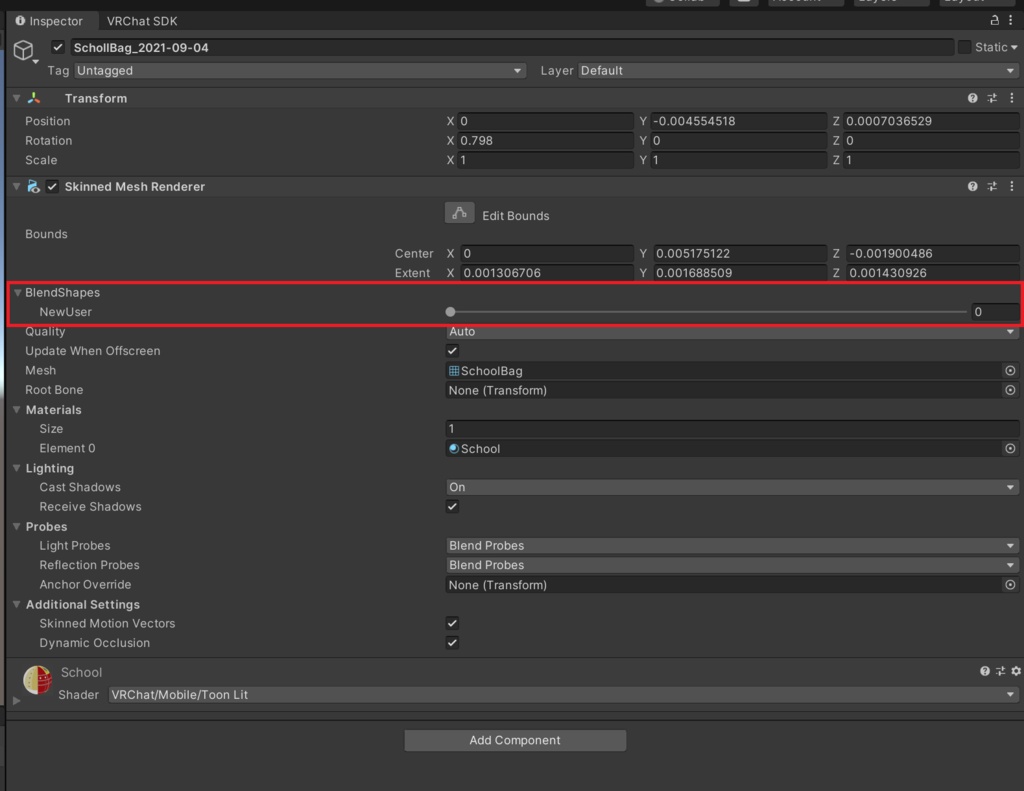Collapse the Transform component foldout
This screenshot has height=791, width=1024.
(16, 98)
